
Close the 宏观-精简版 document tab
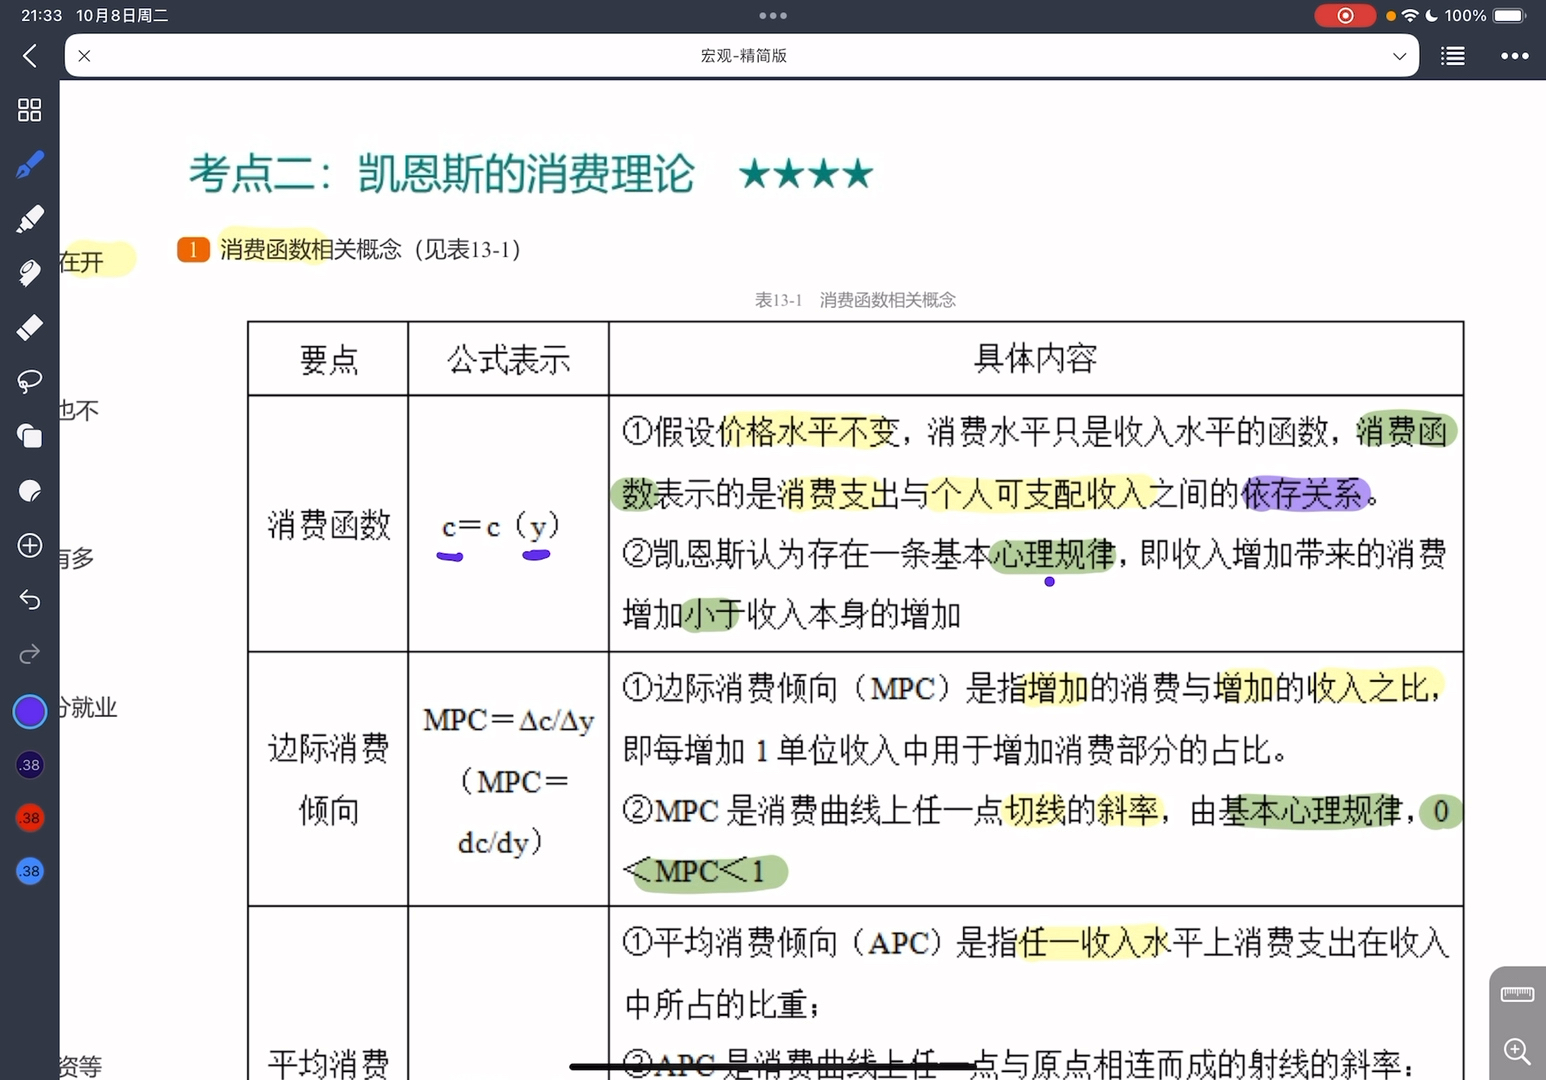(x=84, y=56)
